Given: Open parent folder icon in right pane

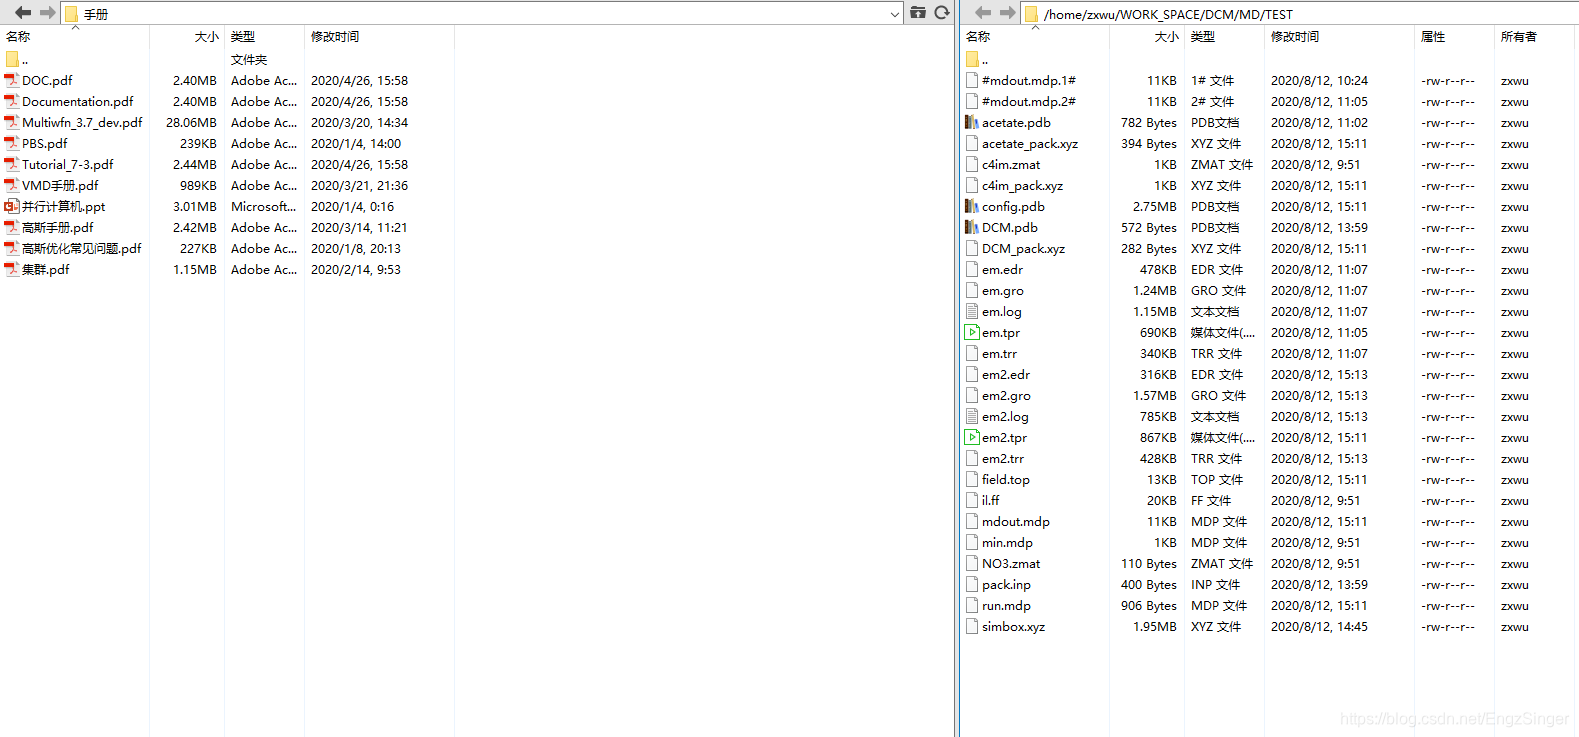Looking at the screenshot, I should tap(972, 59).
